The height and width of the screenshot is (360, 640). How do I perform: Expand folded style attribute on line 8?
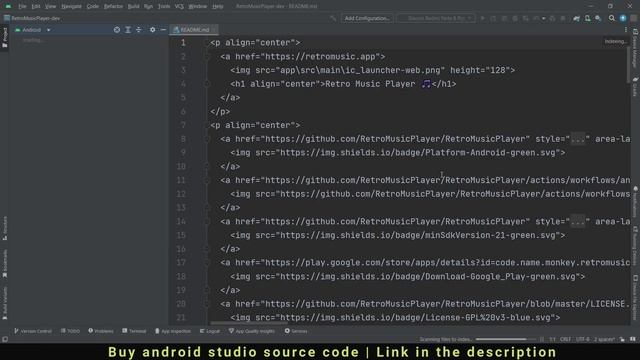pyautogui.click(x=578, y=139)
